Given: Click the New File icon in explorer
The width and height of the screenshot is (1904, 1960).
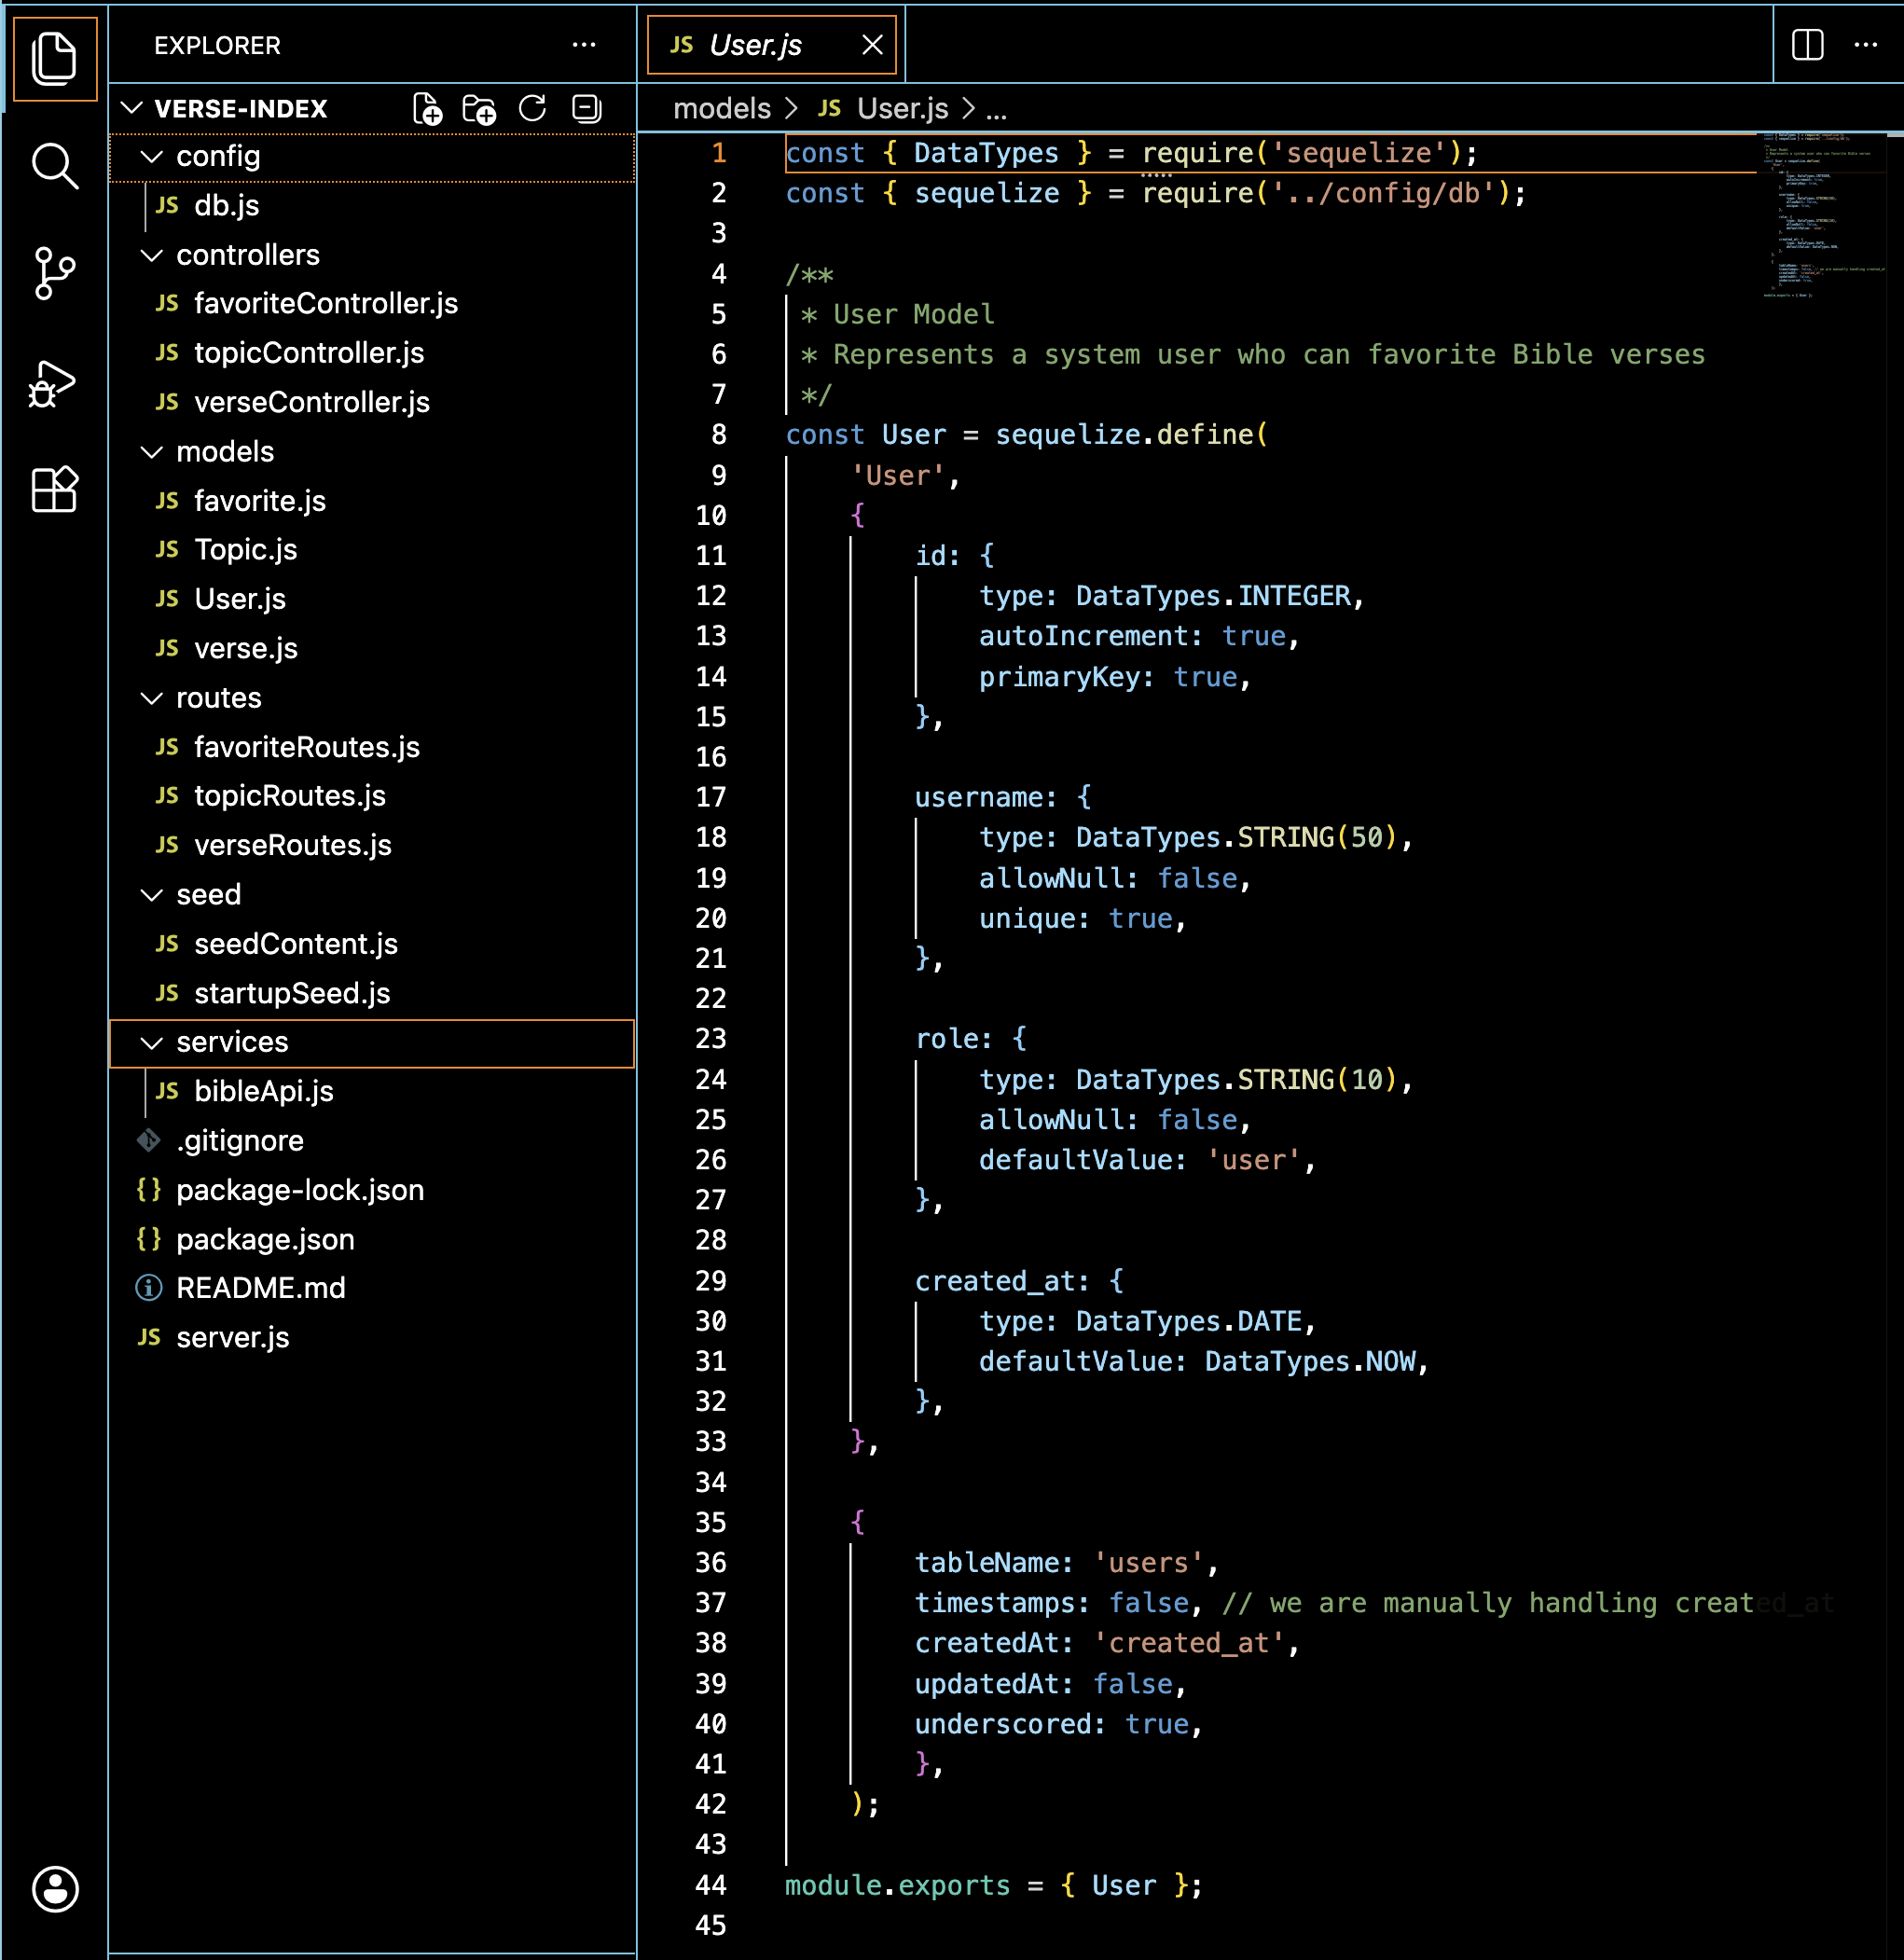Looking at the screenshot, I should click(x=427, y=108).
